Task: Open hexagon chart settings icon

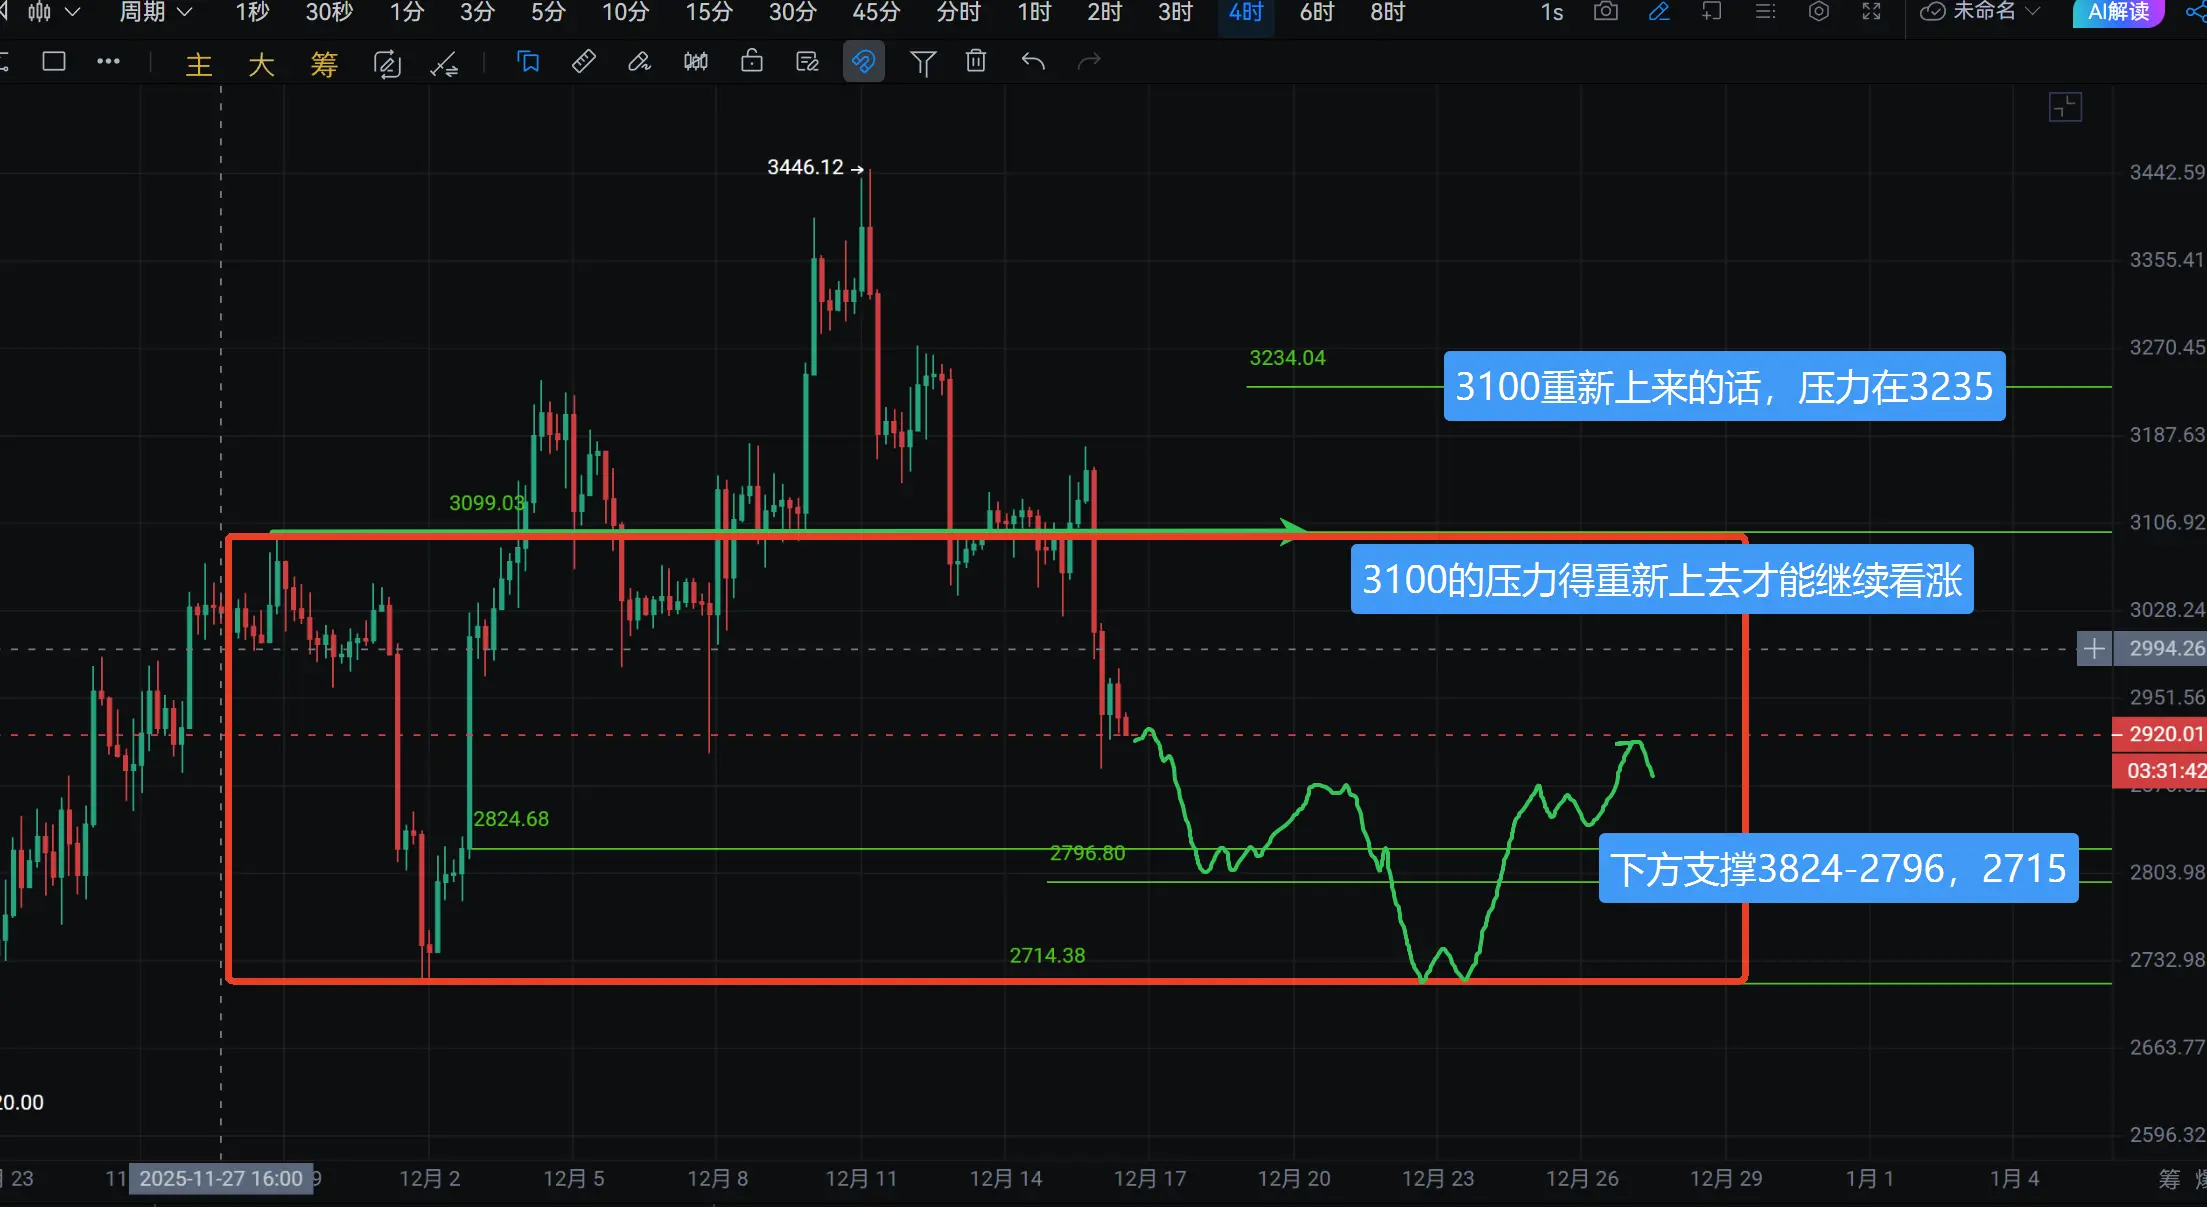Action: (x=1819, y=12)
